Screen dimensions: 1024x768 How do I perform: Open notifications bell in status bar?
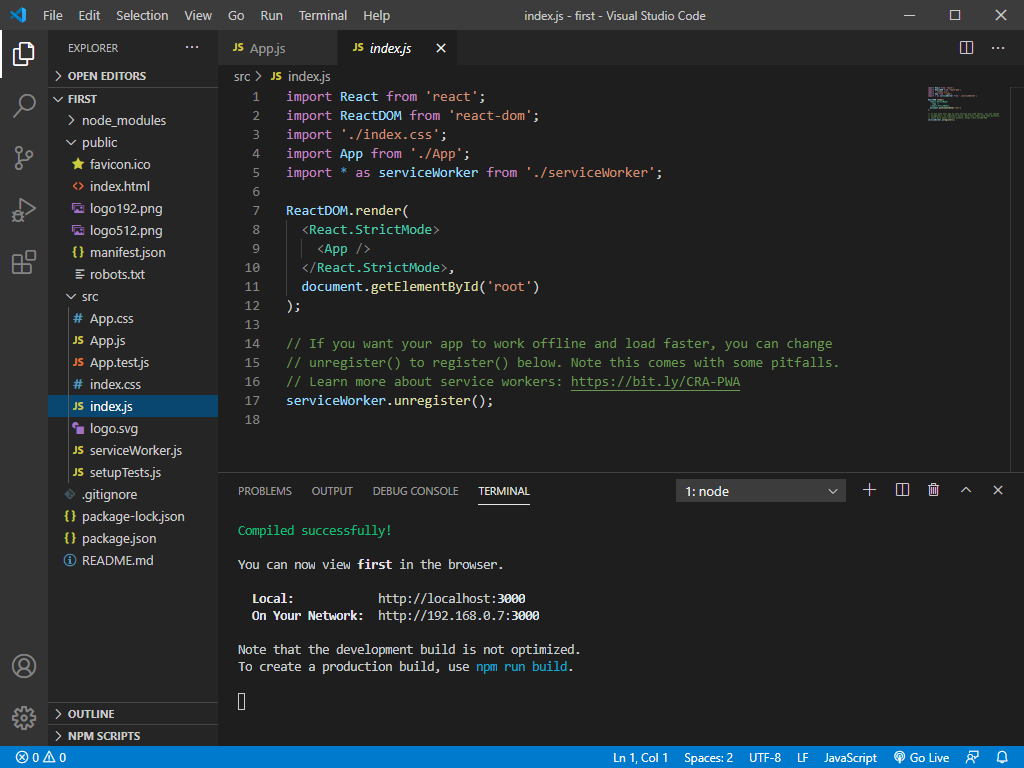tap(1002, 758)
